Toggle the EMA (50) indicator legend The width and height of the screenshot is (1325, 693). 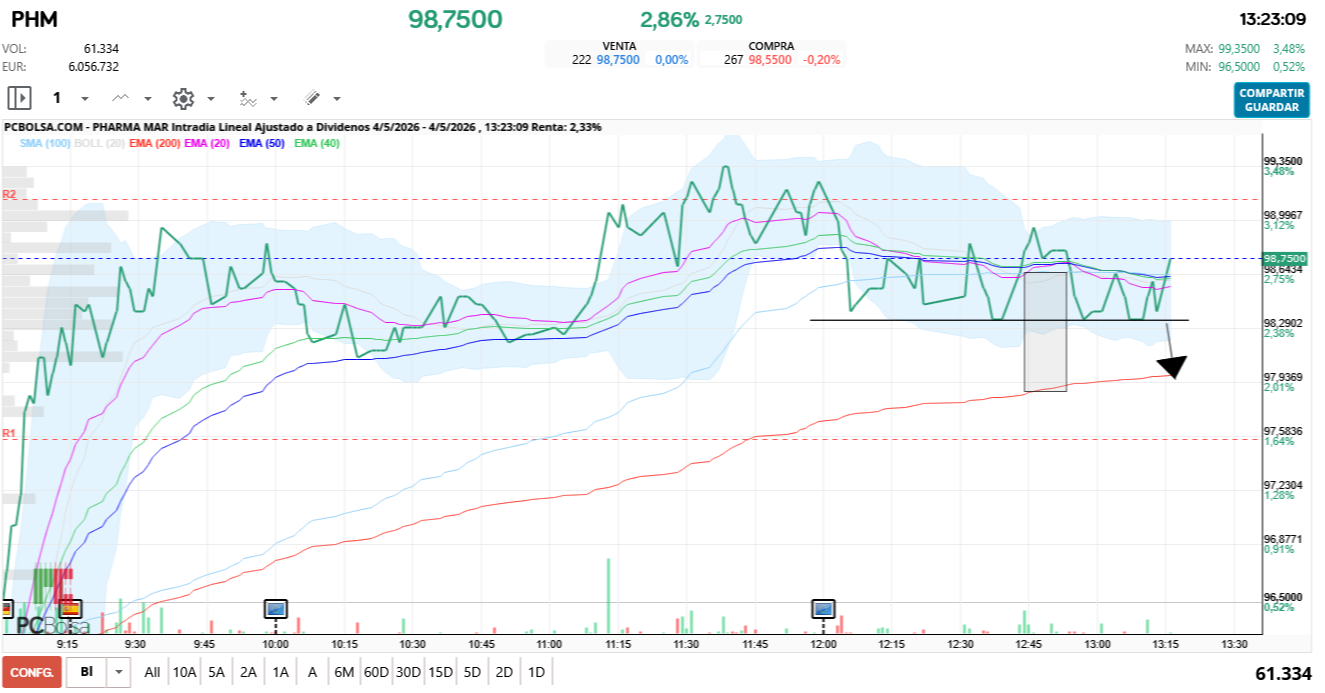pyautogui.click(x=263, y=144)
